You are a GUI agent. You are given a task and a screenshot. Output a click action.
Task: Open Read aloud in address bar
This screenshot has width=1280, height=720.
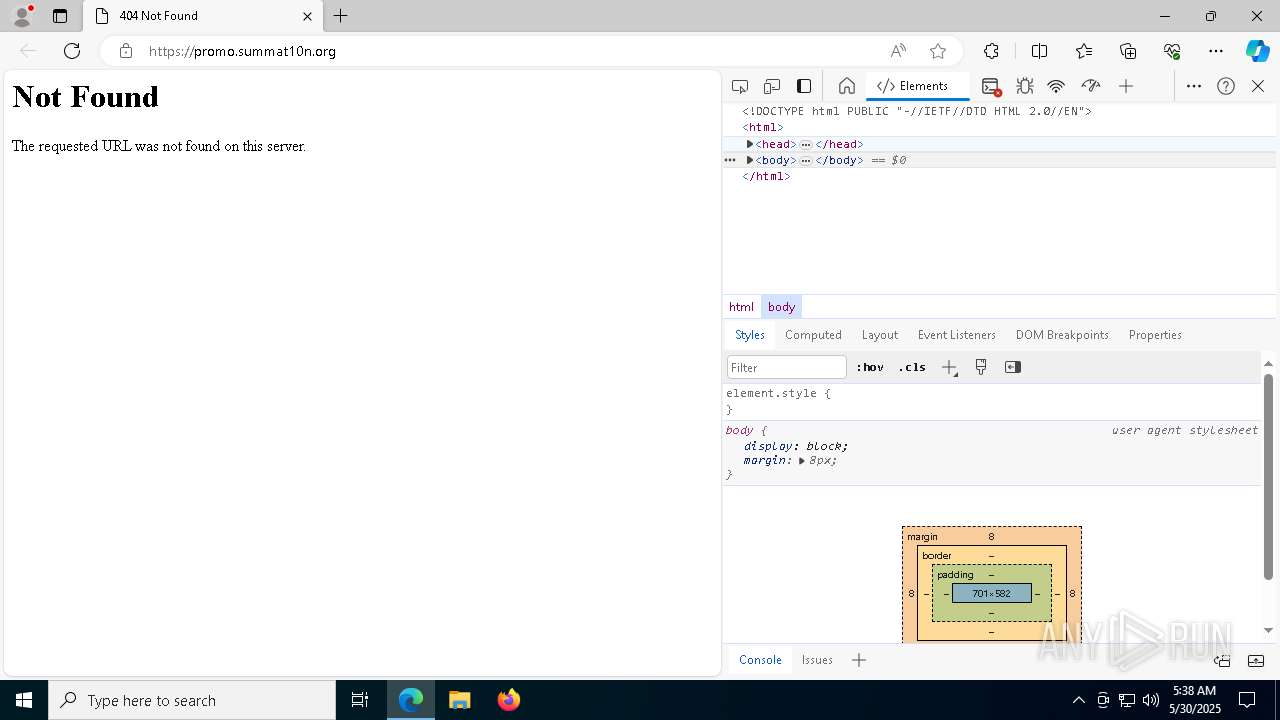(x=898, y=51)
